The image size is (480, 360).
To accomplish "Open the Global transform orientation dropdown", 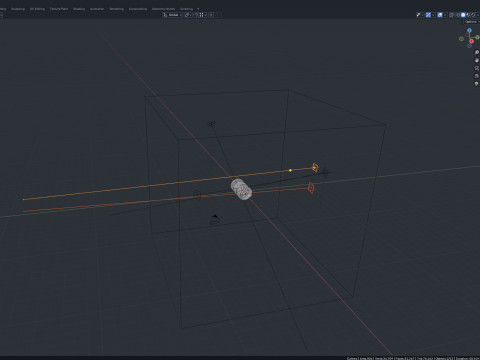I will pyautogui.click(x=172, y=15).
